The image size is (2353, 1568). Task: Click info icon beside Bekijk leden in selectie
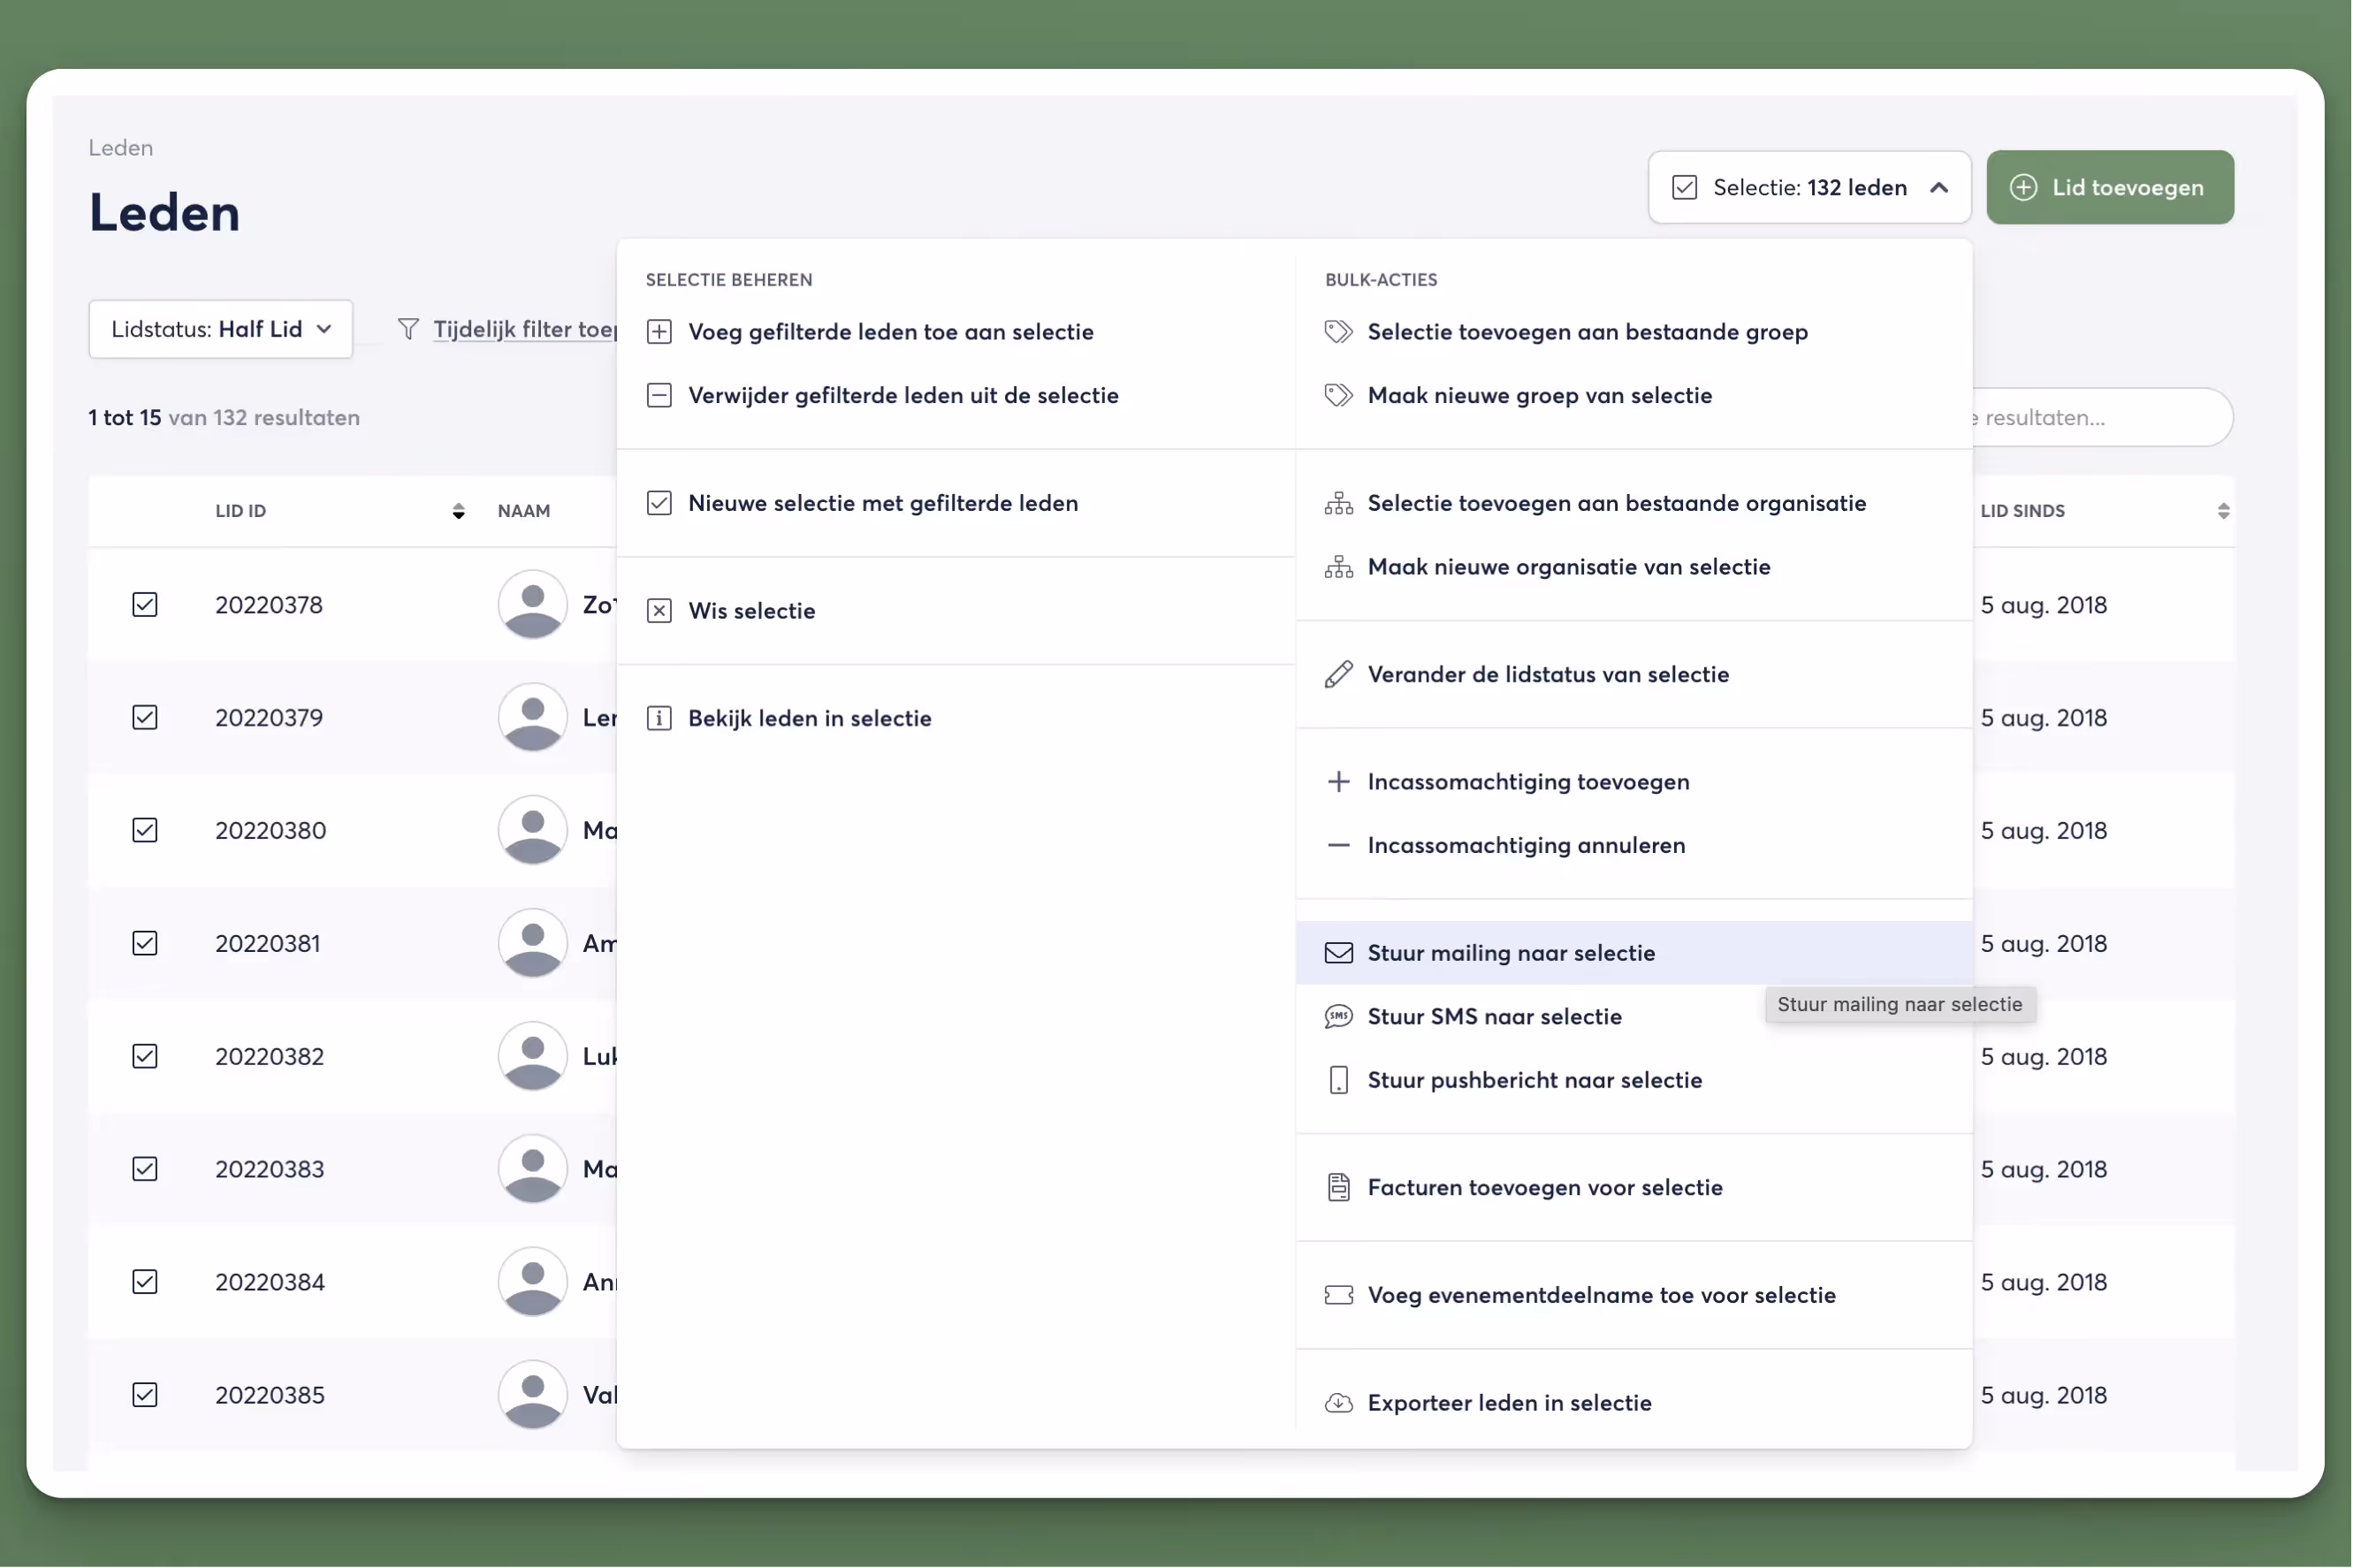[659, 719]
